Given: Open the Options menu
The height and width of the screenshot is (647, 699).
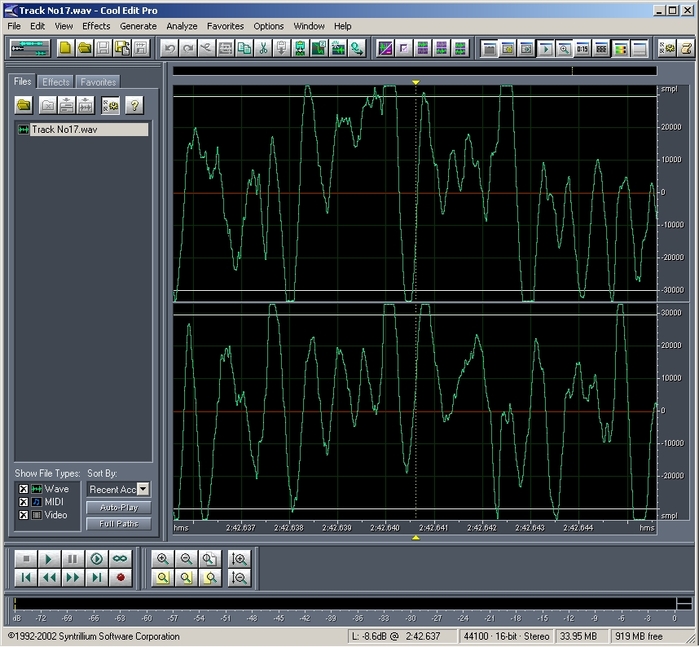Looking at the screenshot, I should point(268,26).
